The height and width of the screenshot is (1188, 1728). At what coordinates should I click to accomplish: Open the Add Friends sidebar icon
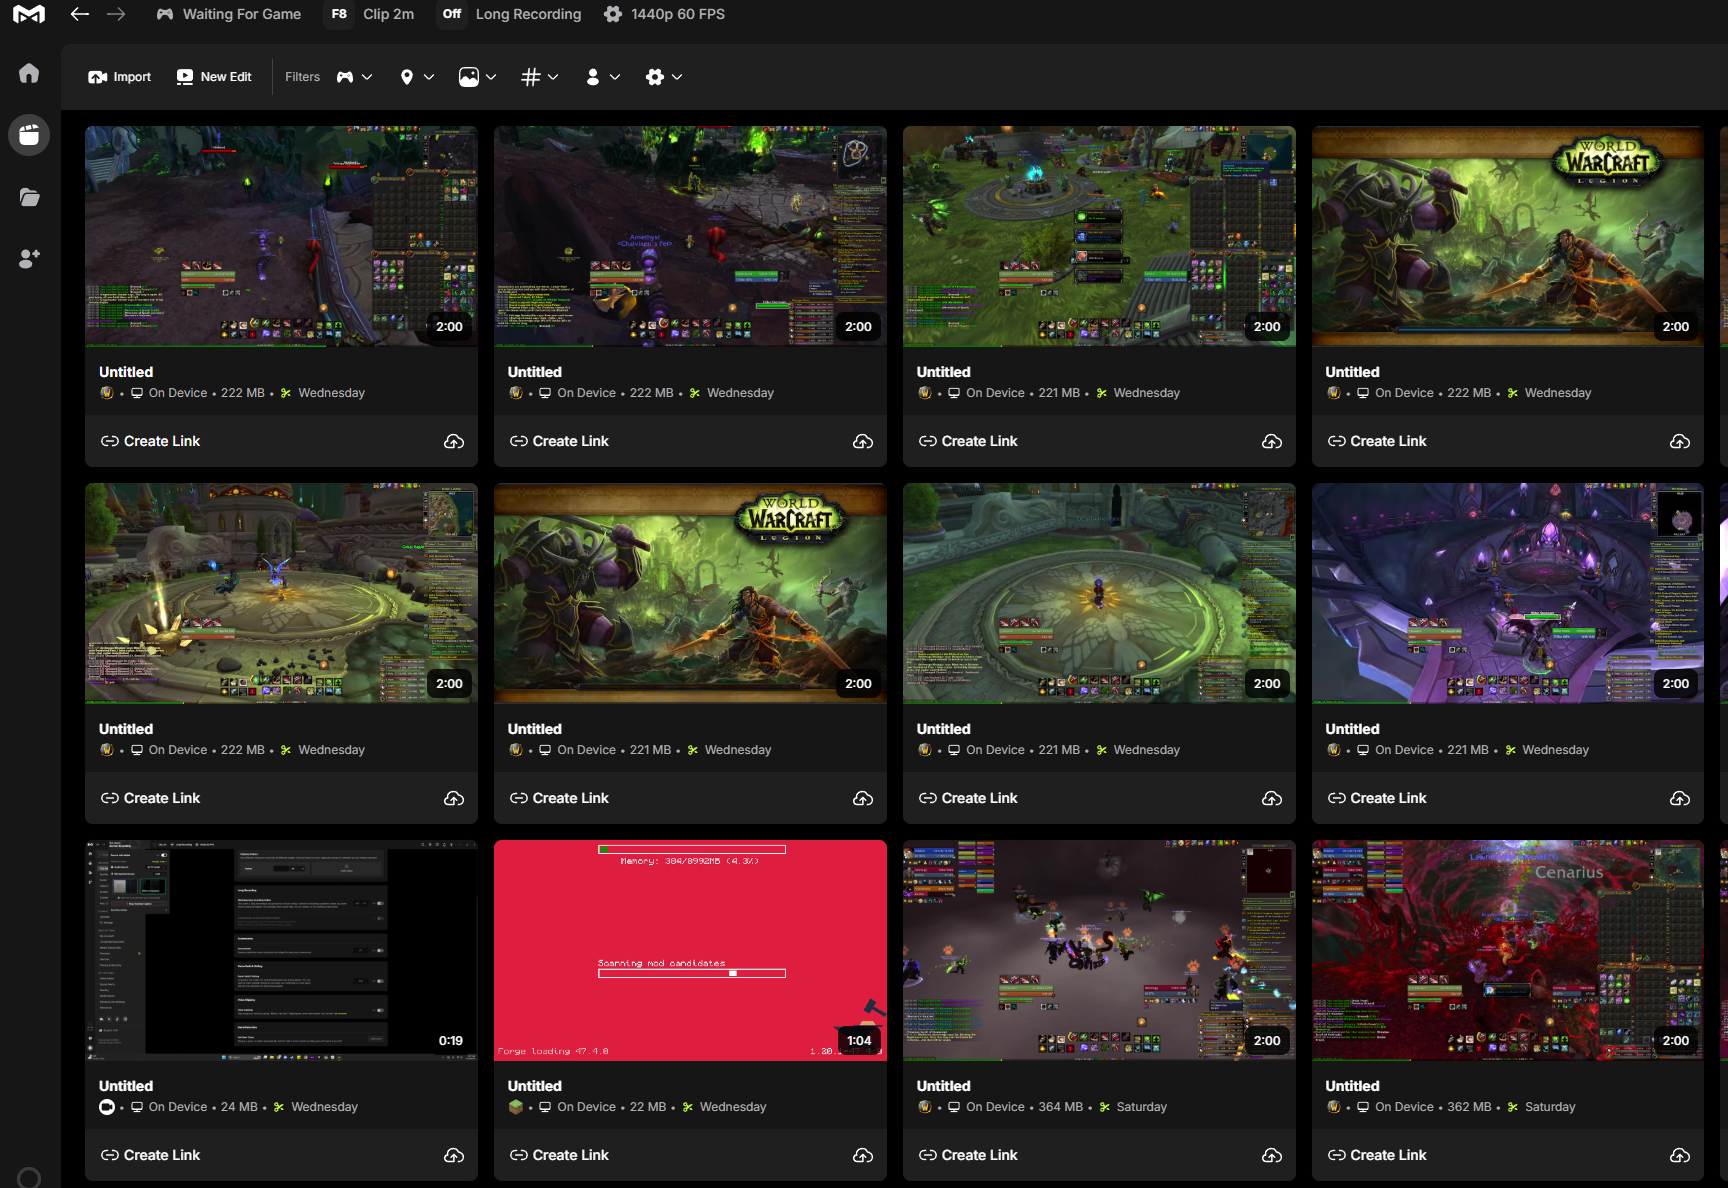click(x=29, y=258)
